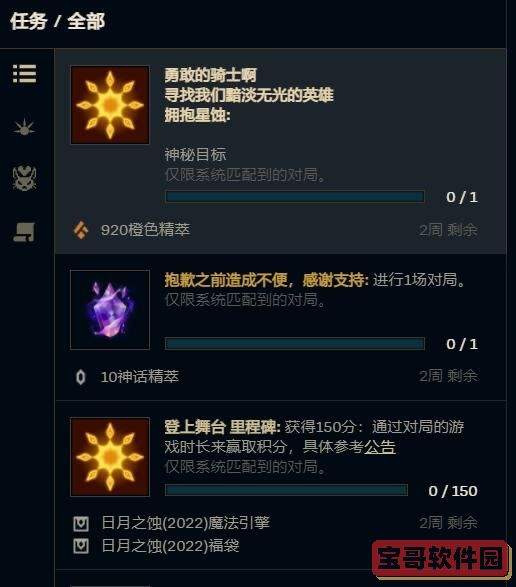Open the horned-mask missions category icon
The height and width of the screenshot is (587, 516).
coord(24,178)
